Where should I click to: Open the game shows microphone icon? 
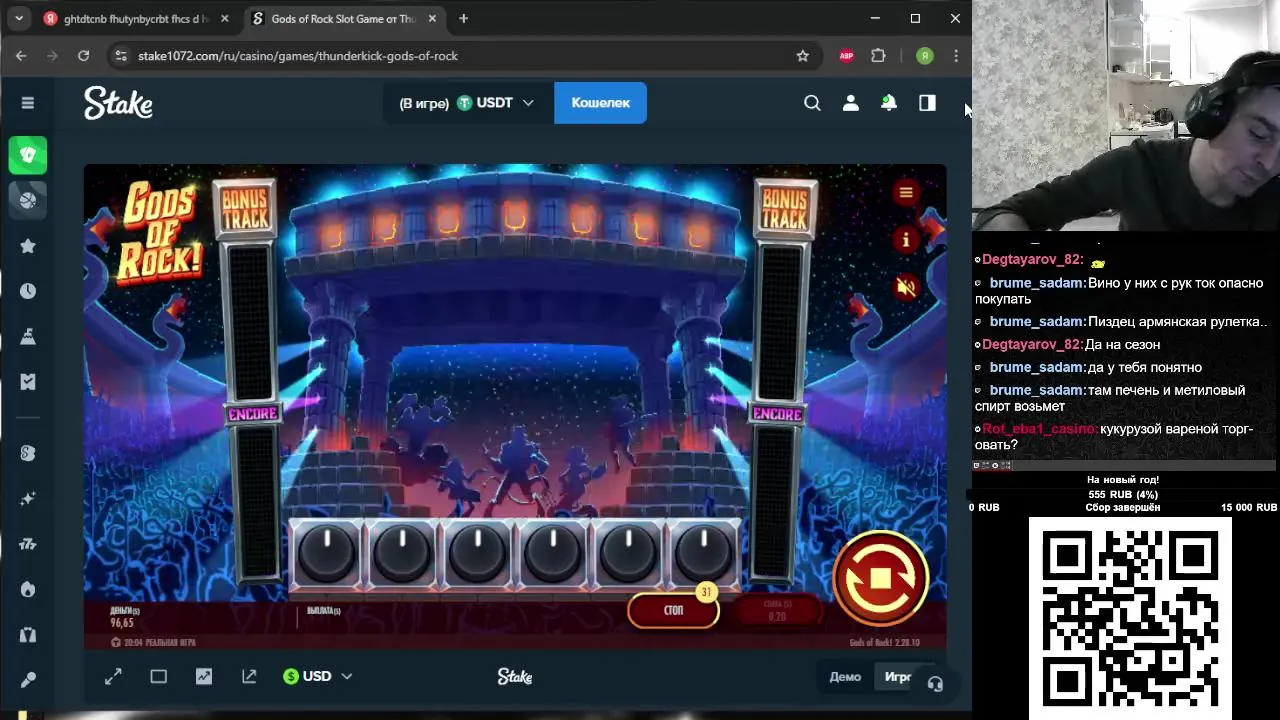click(x=28, y=680)
